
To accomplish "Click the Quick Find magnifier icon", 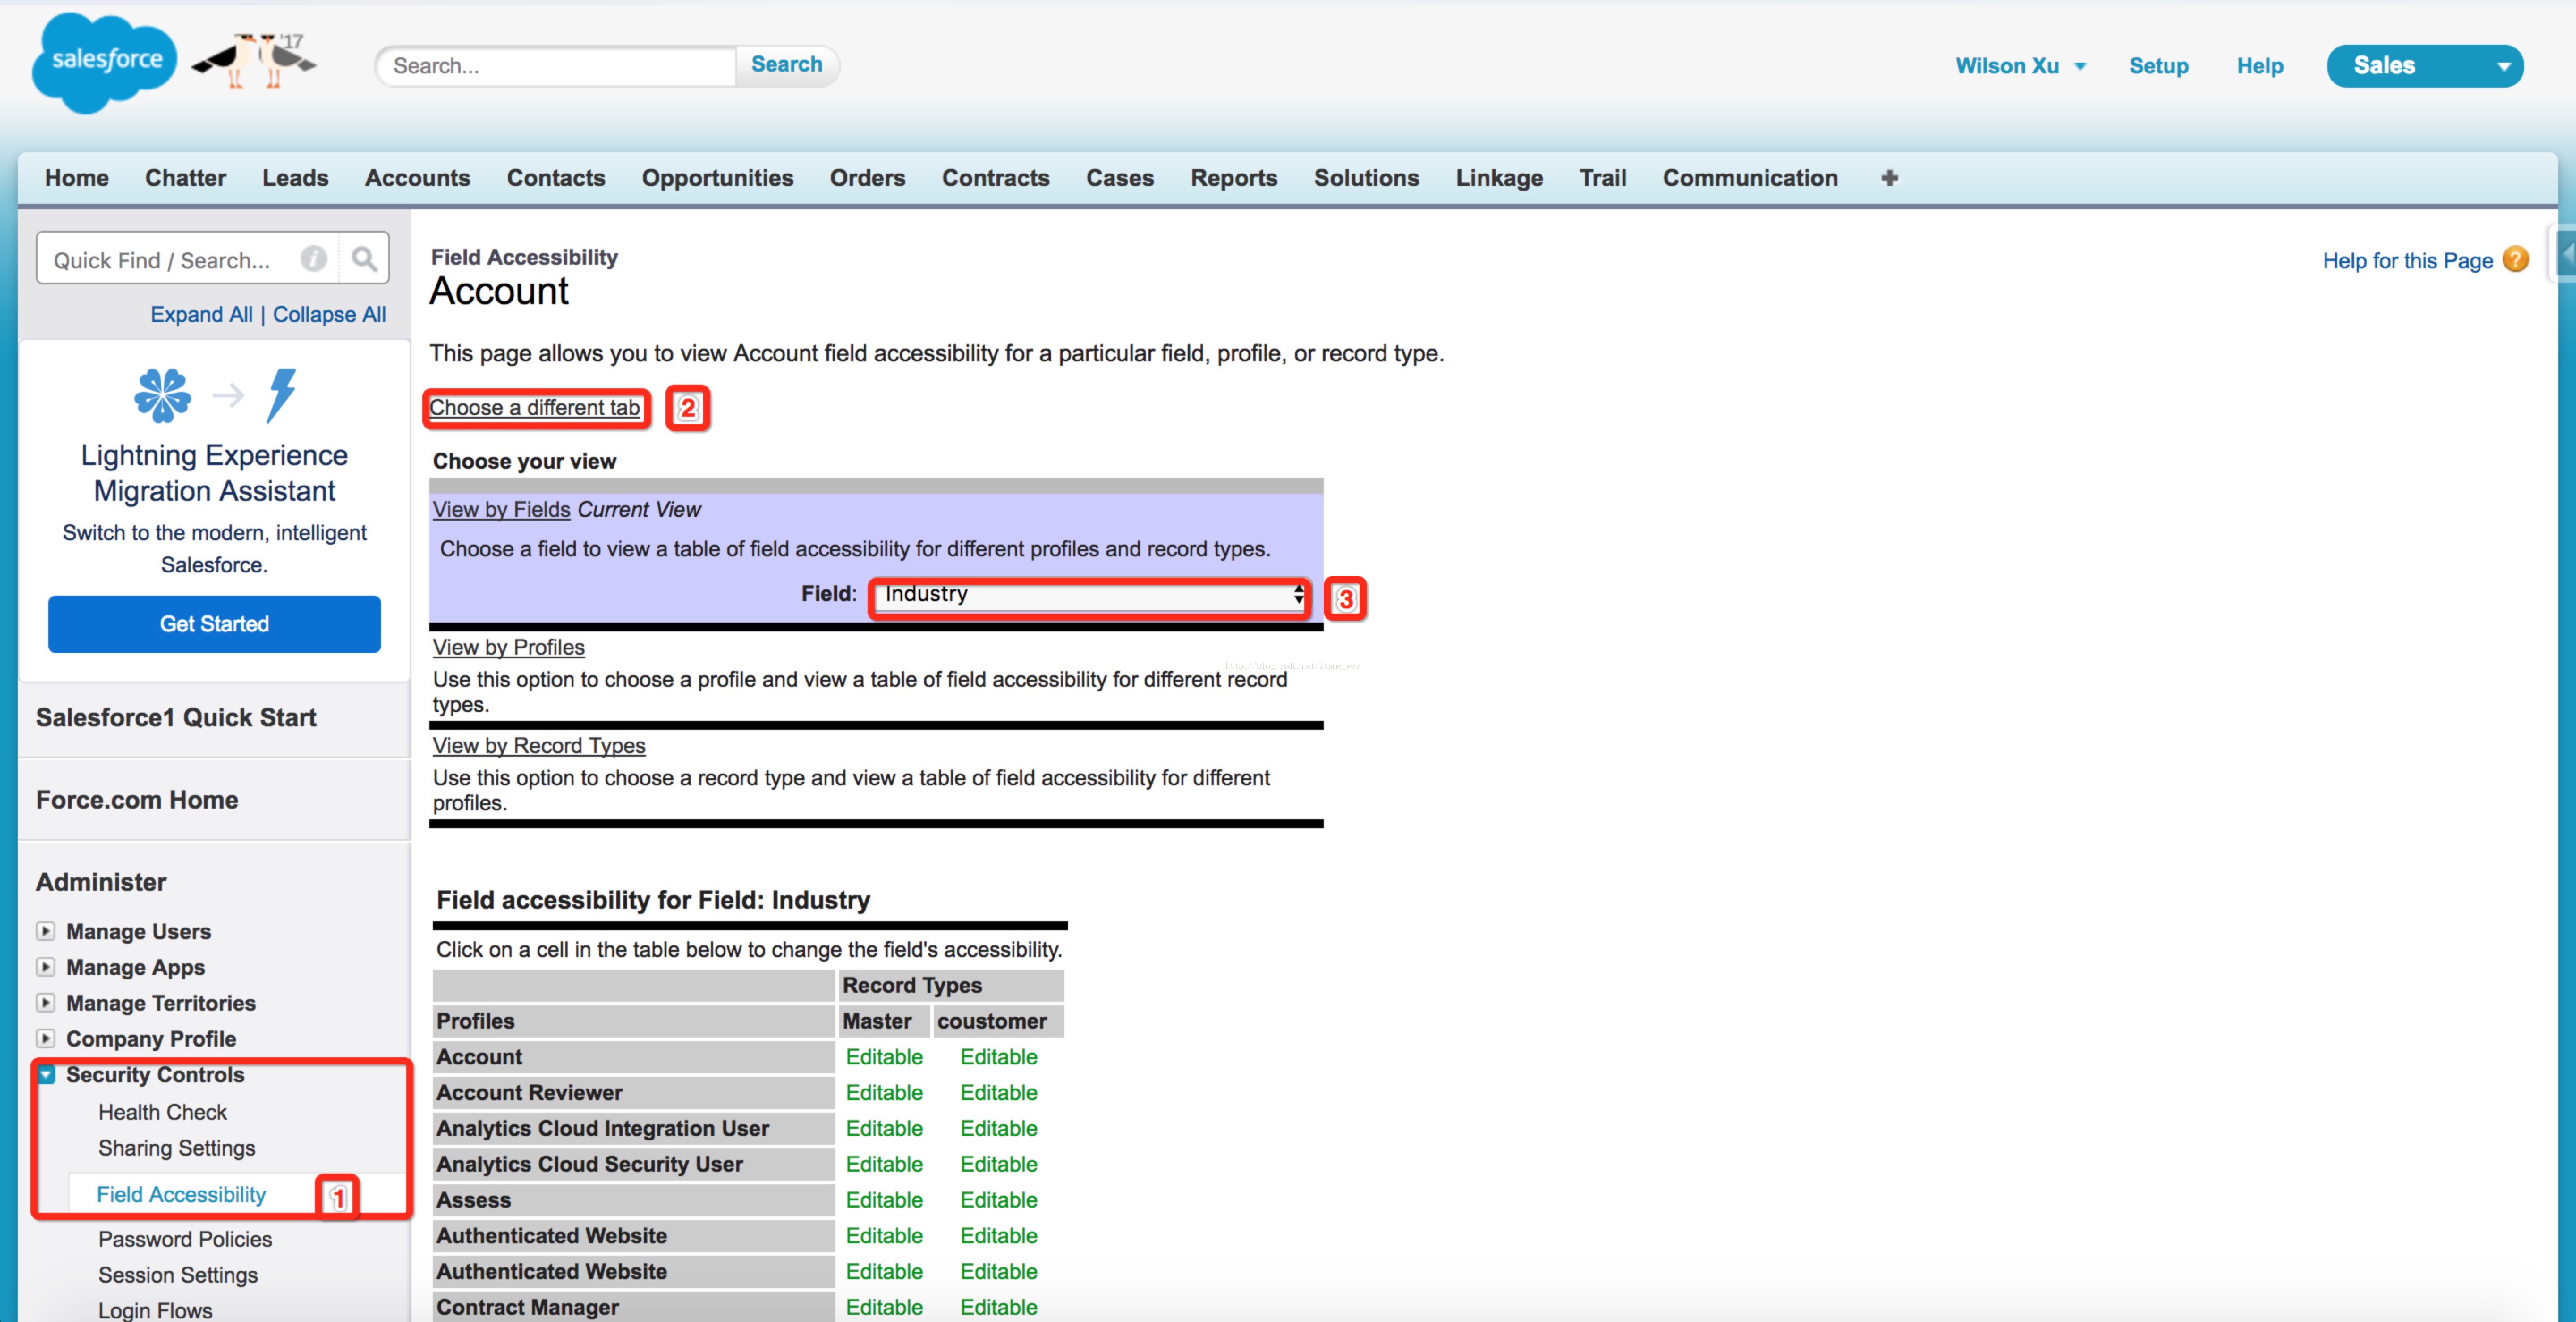I will (364, 260).
